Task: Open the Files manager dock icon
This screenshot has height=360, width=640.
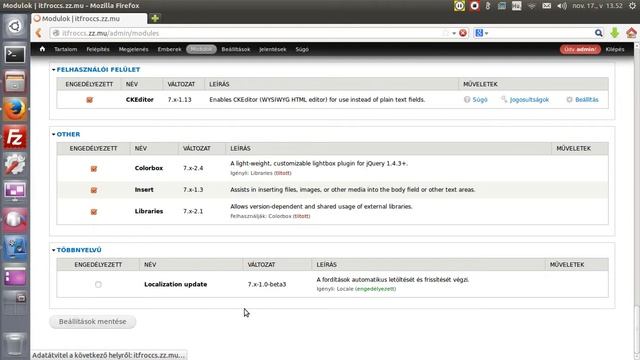Action: (x=15, y=82)
